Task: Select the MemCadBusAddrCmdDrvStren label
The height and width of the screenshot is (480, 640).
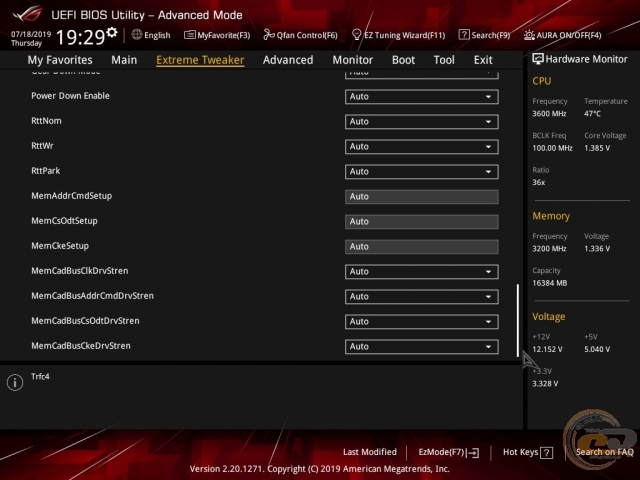Action: click(x=92, y=296)
